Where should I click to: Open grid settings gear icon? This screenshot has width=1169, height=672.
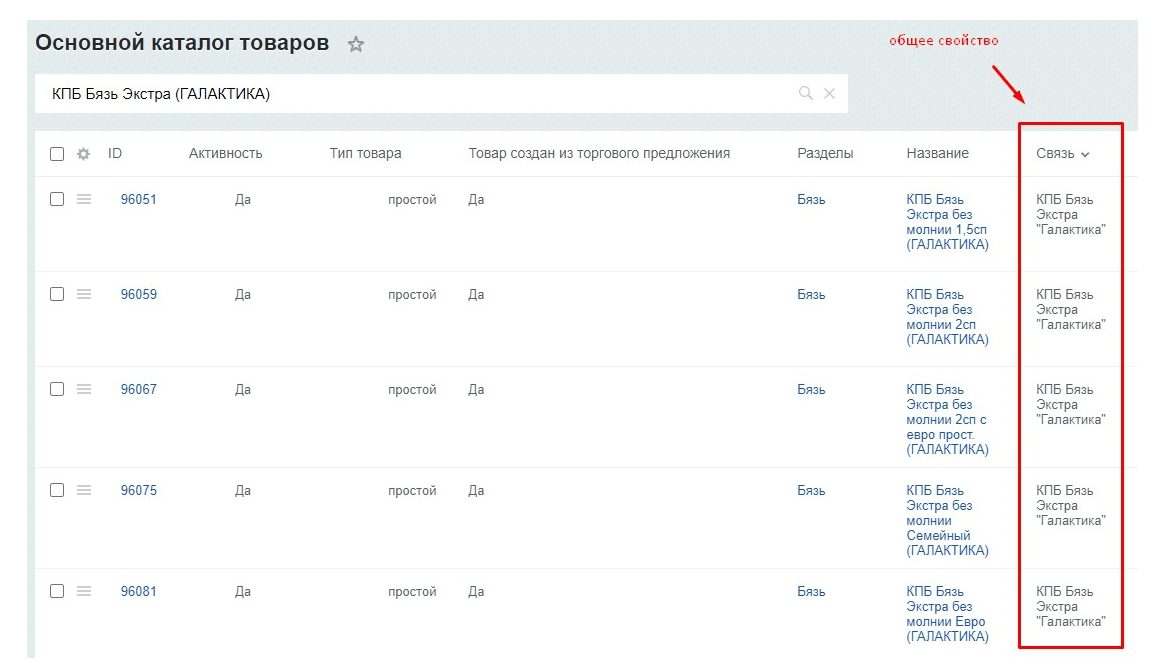(84, 154)
